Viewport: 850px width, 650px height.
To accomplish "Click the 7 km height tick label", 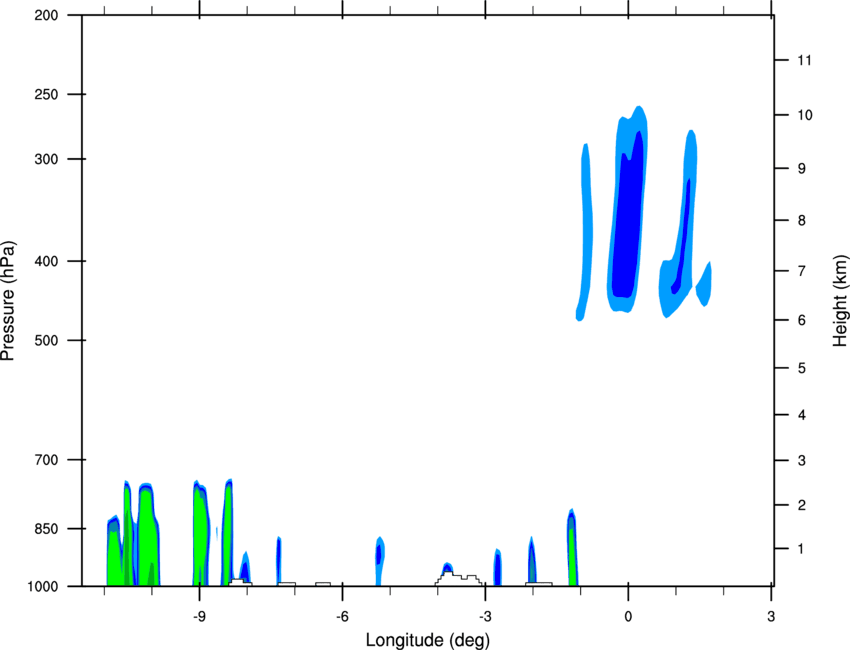I will click(x=802, y=271).
